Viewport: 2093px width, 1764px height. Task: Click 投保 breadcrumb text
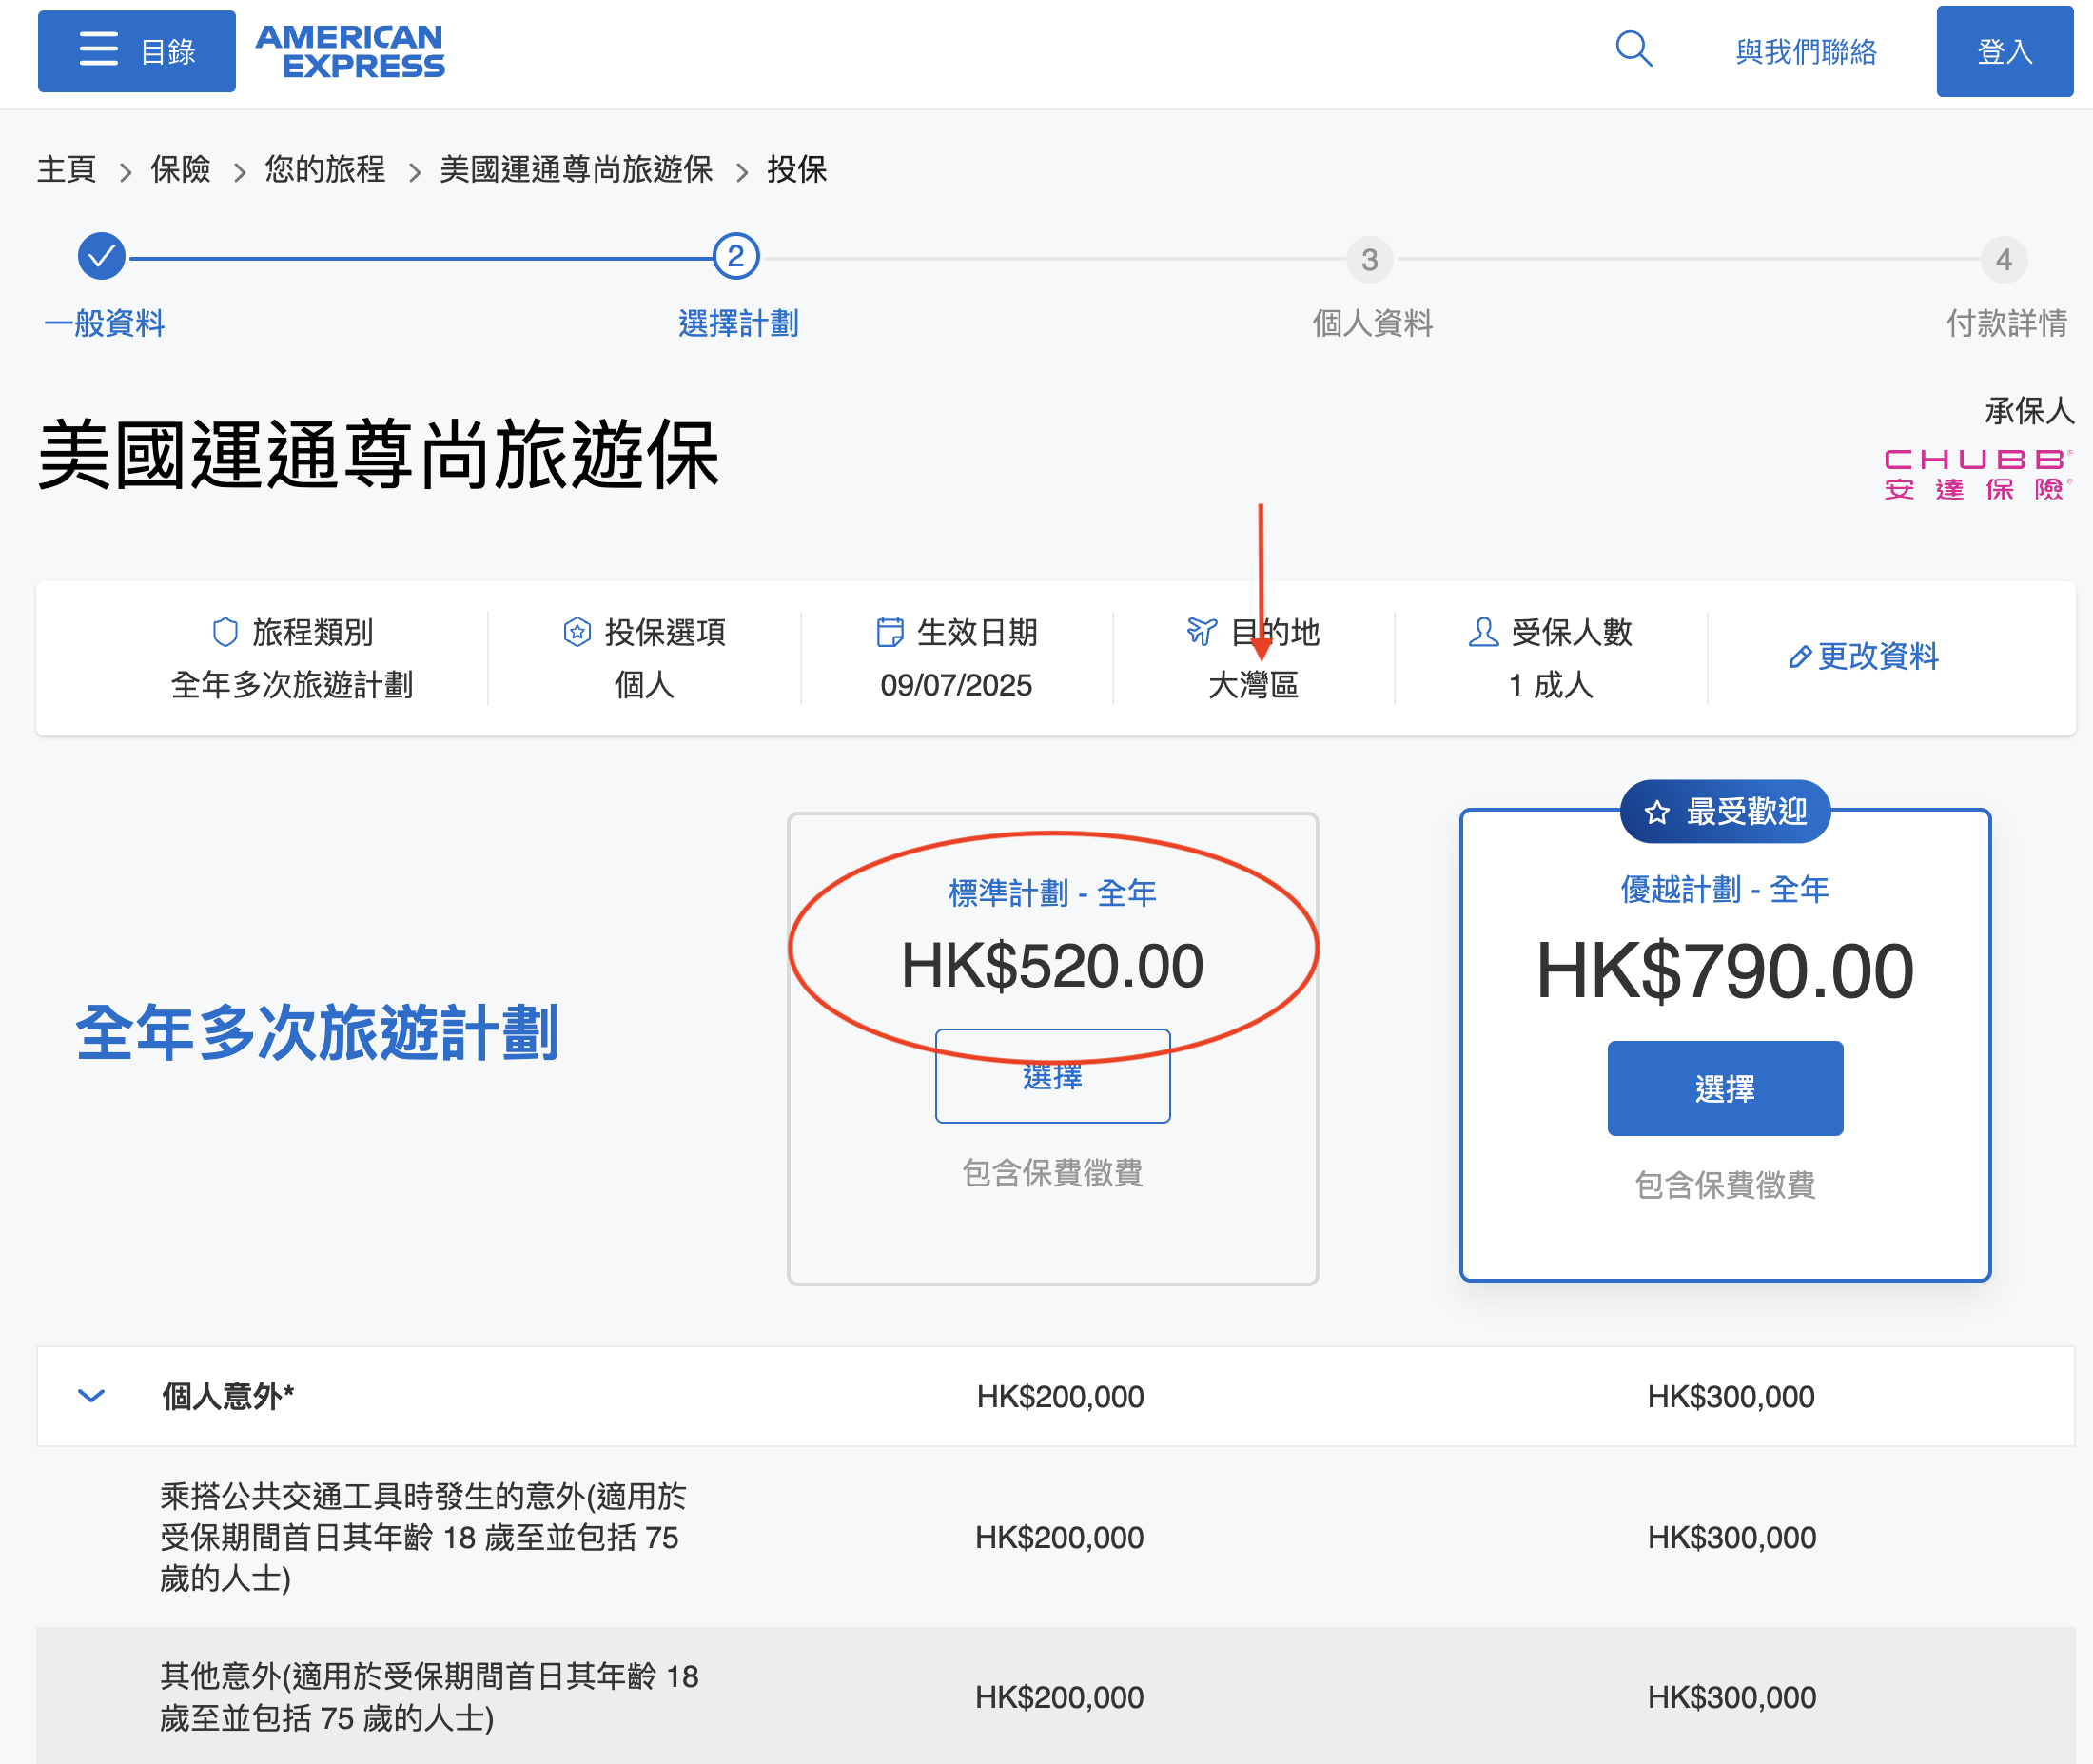coord(797,169)
